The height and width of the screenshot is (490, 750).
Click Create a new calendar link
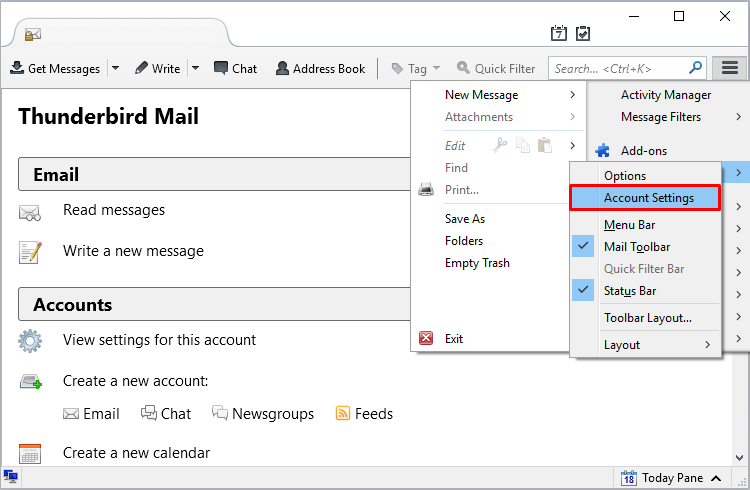[136, 453]
